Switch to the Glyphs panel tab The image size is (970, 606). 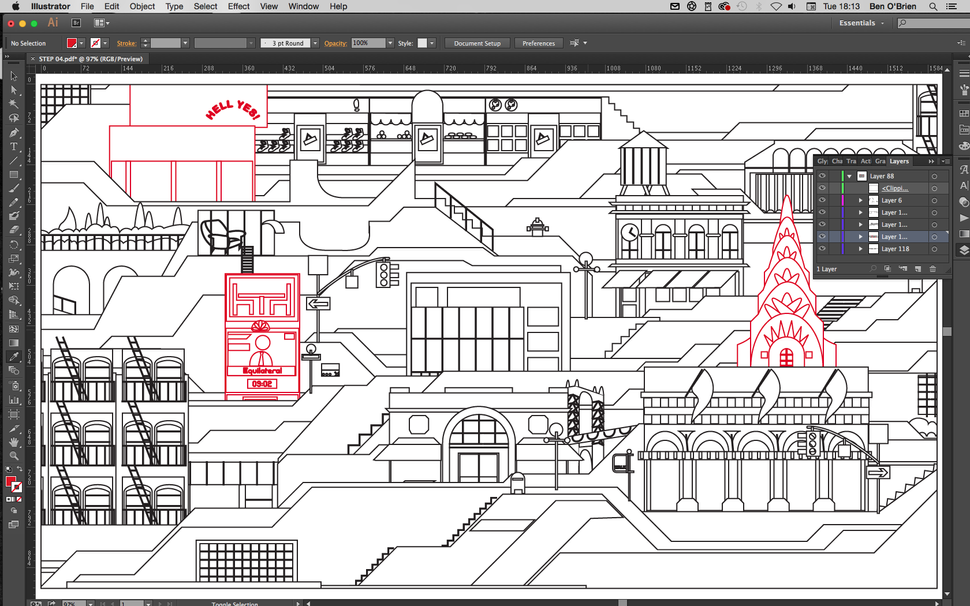click(x=821, y=161)
